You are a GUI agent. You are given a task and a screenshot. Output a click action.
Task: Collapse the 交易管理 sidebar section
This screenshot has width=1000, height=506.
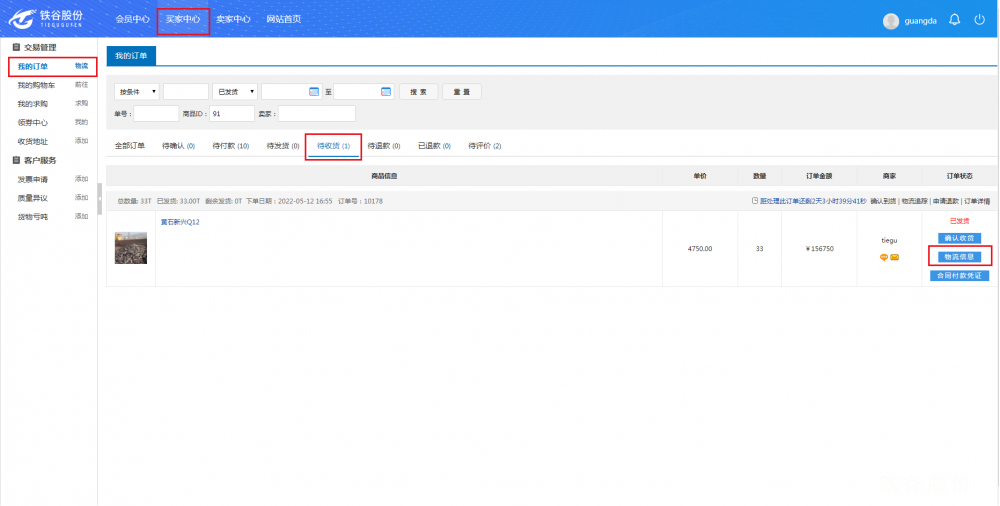[15, 47]
